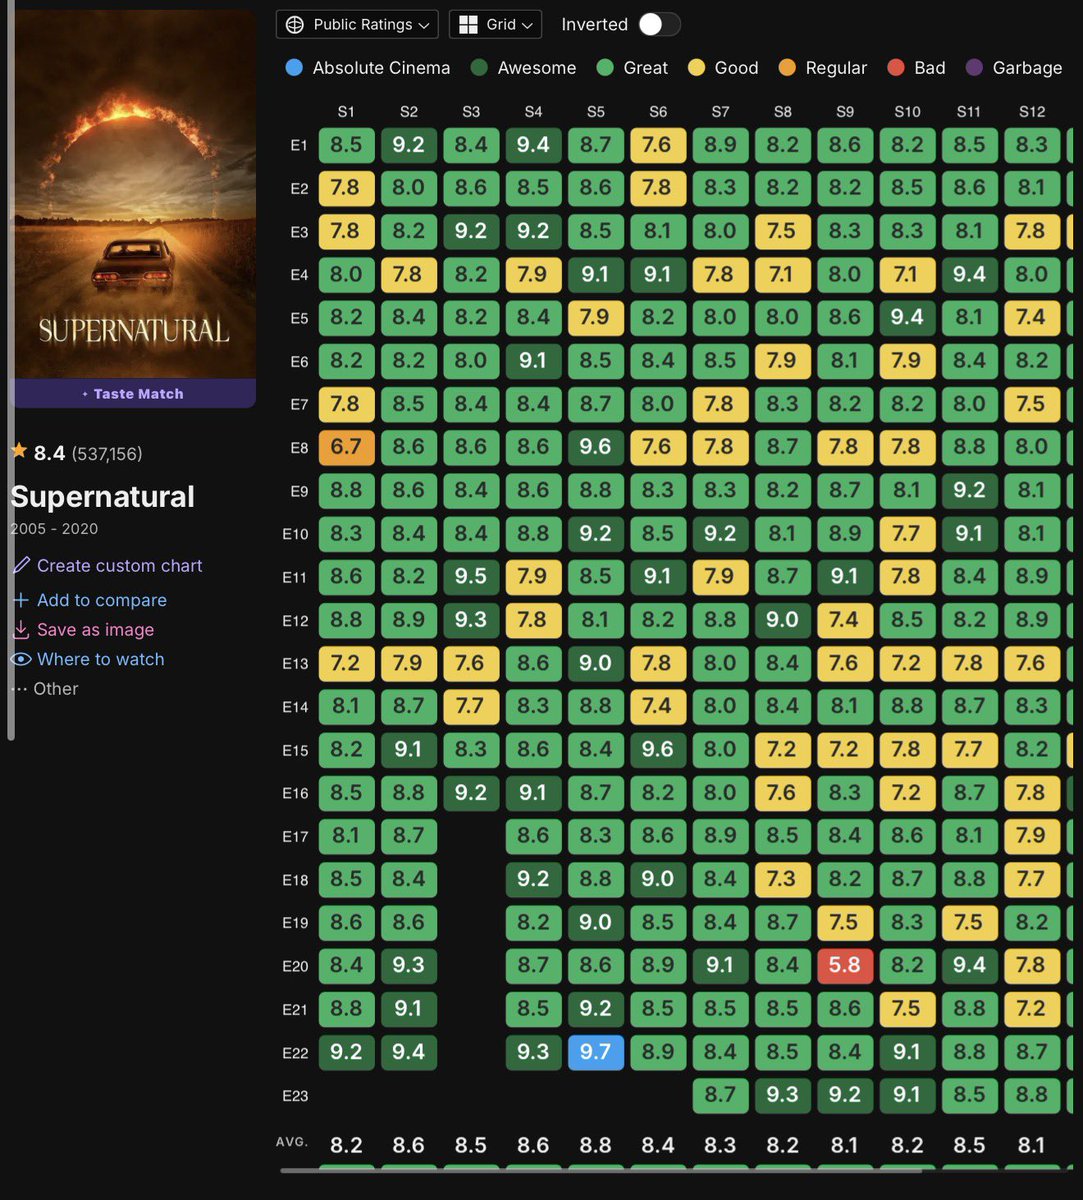Click the 7.5 cell in S11 E19
1083x1200 pixels.
click(969, 922)
